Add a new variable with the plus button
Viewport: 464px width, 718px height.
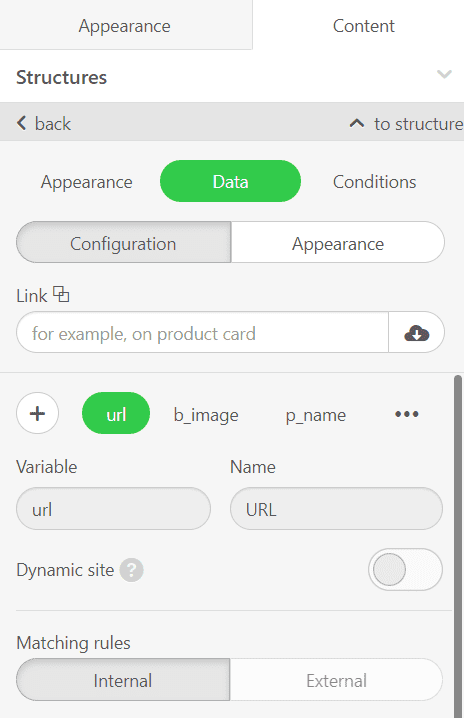(38, 413)
